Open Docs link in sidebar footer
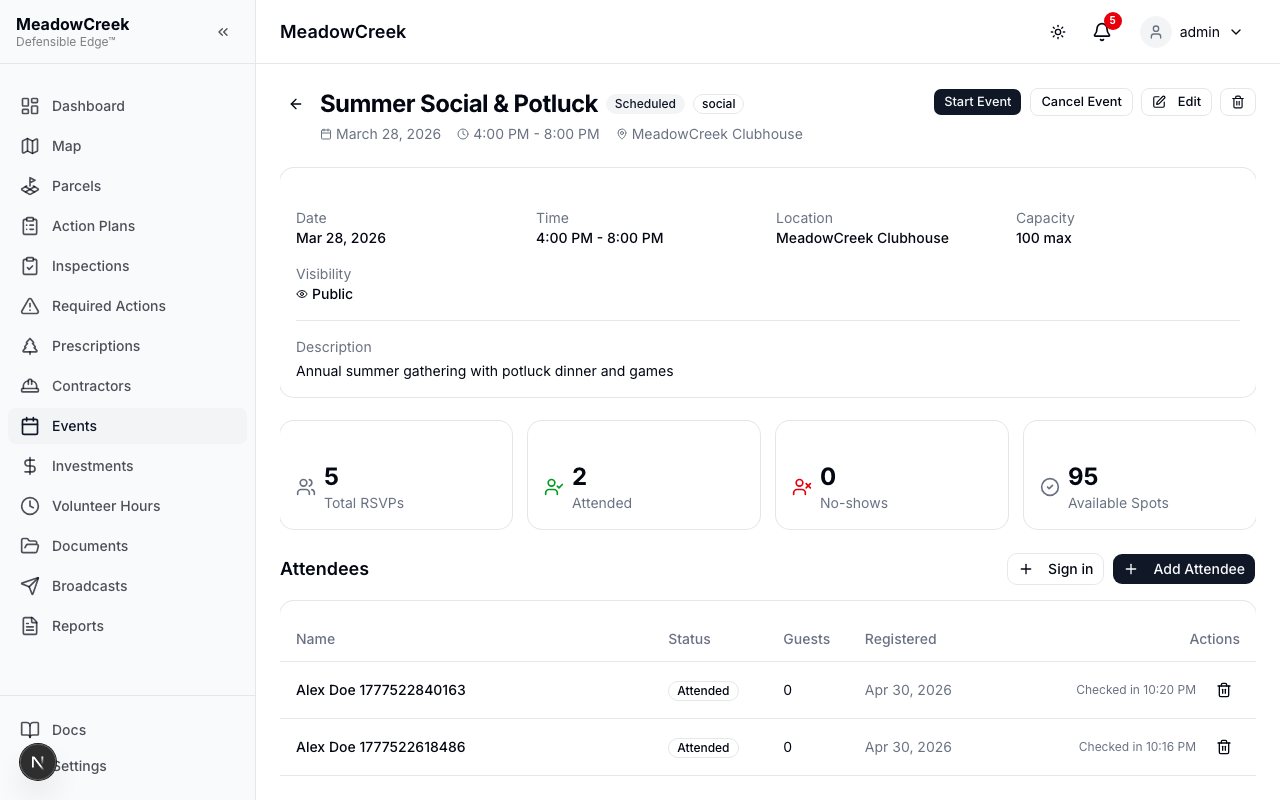Screen dimensions: 1280x800 (127, 730)
